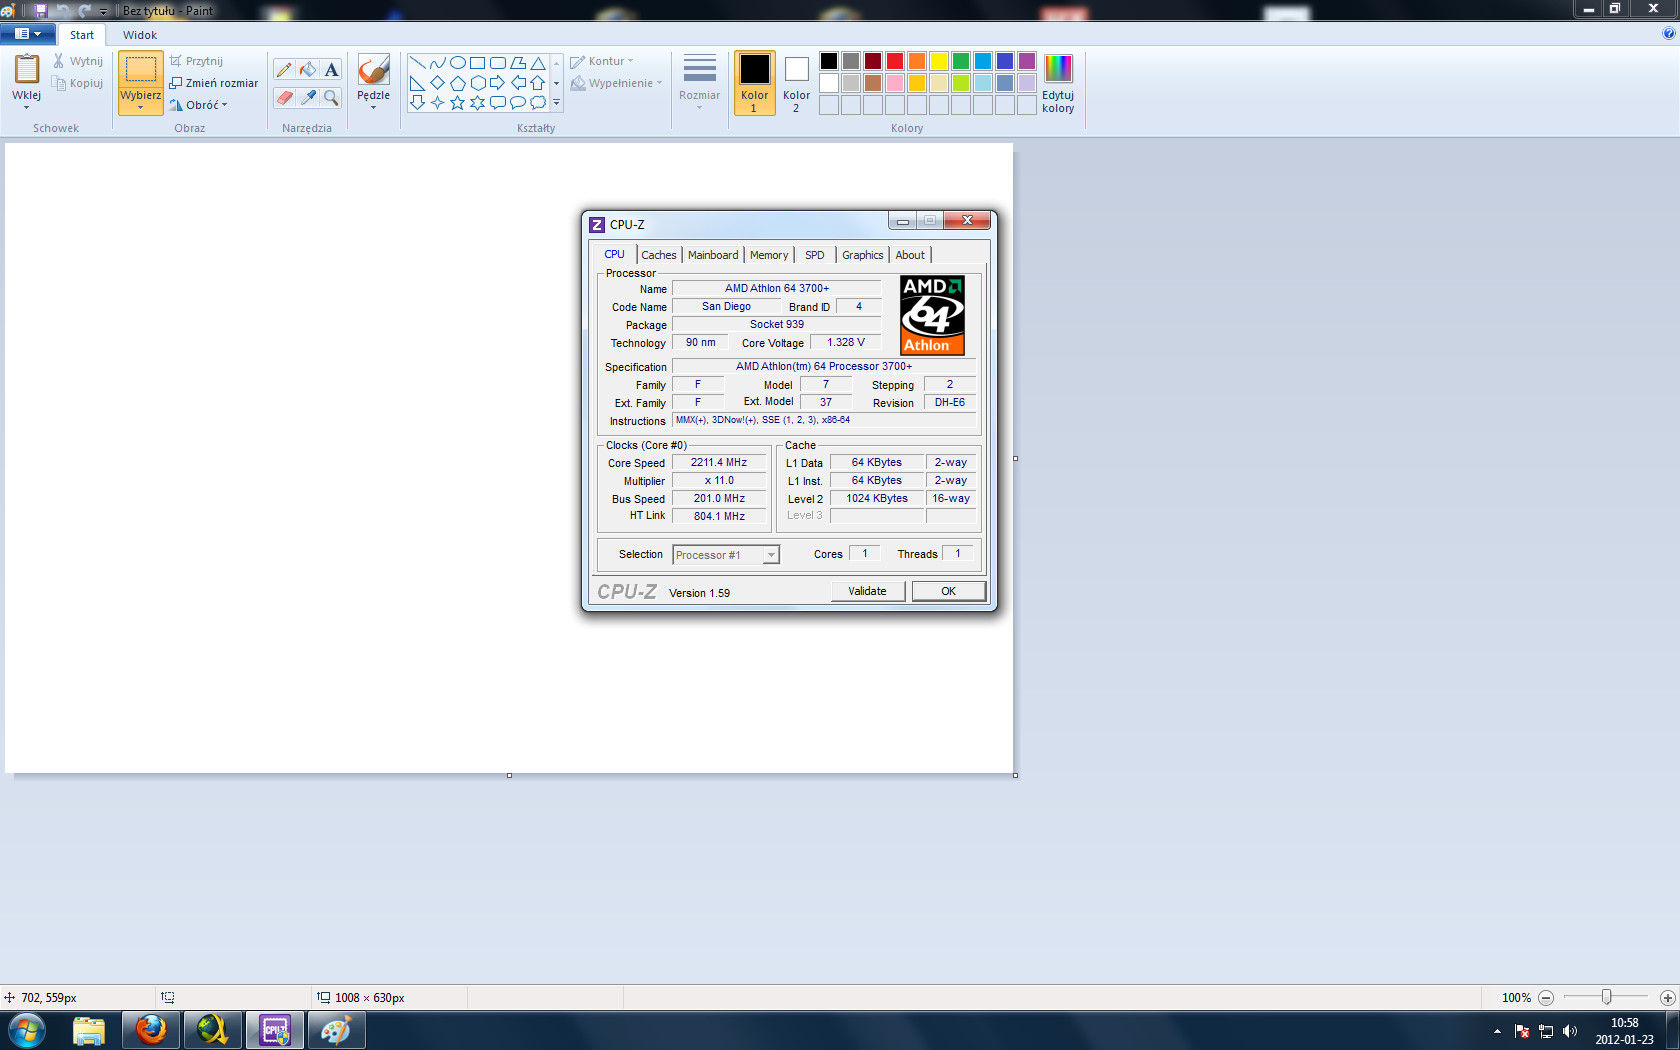Choose the green color swatch

[961, 61]
